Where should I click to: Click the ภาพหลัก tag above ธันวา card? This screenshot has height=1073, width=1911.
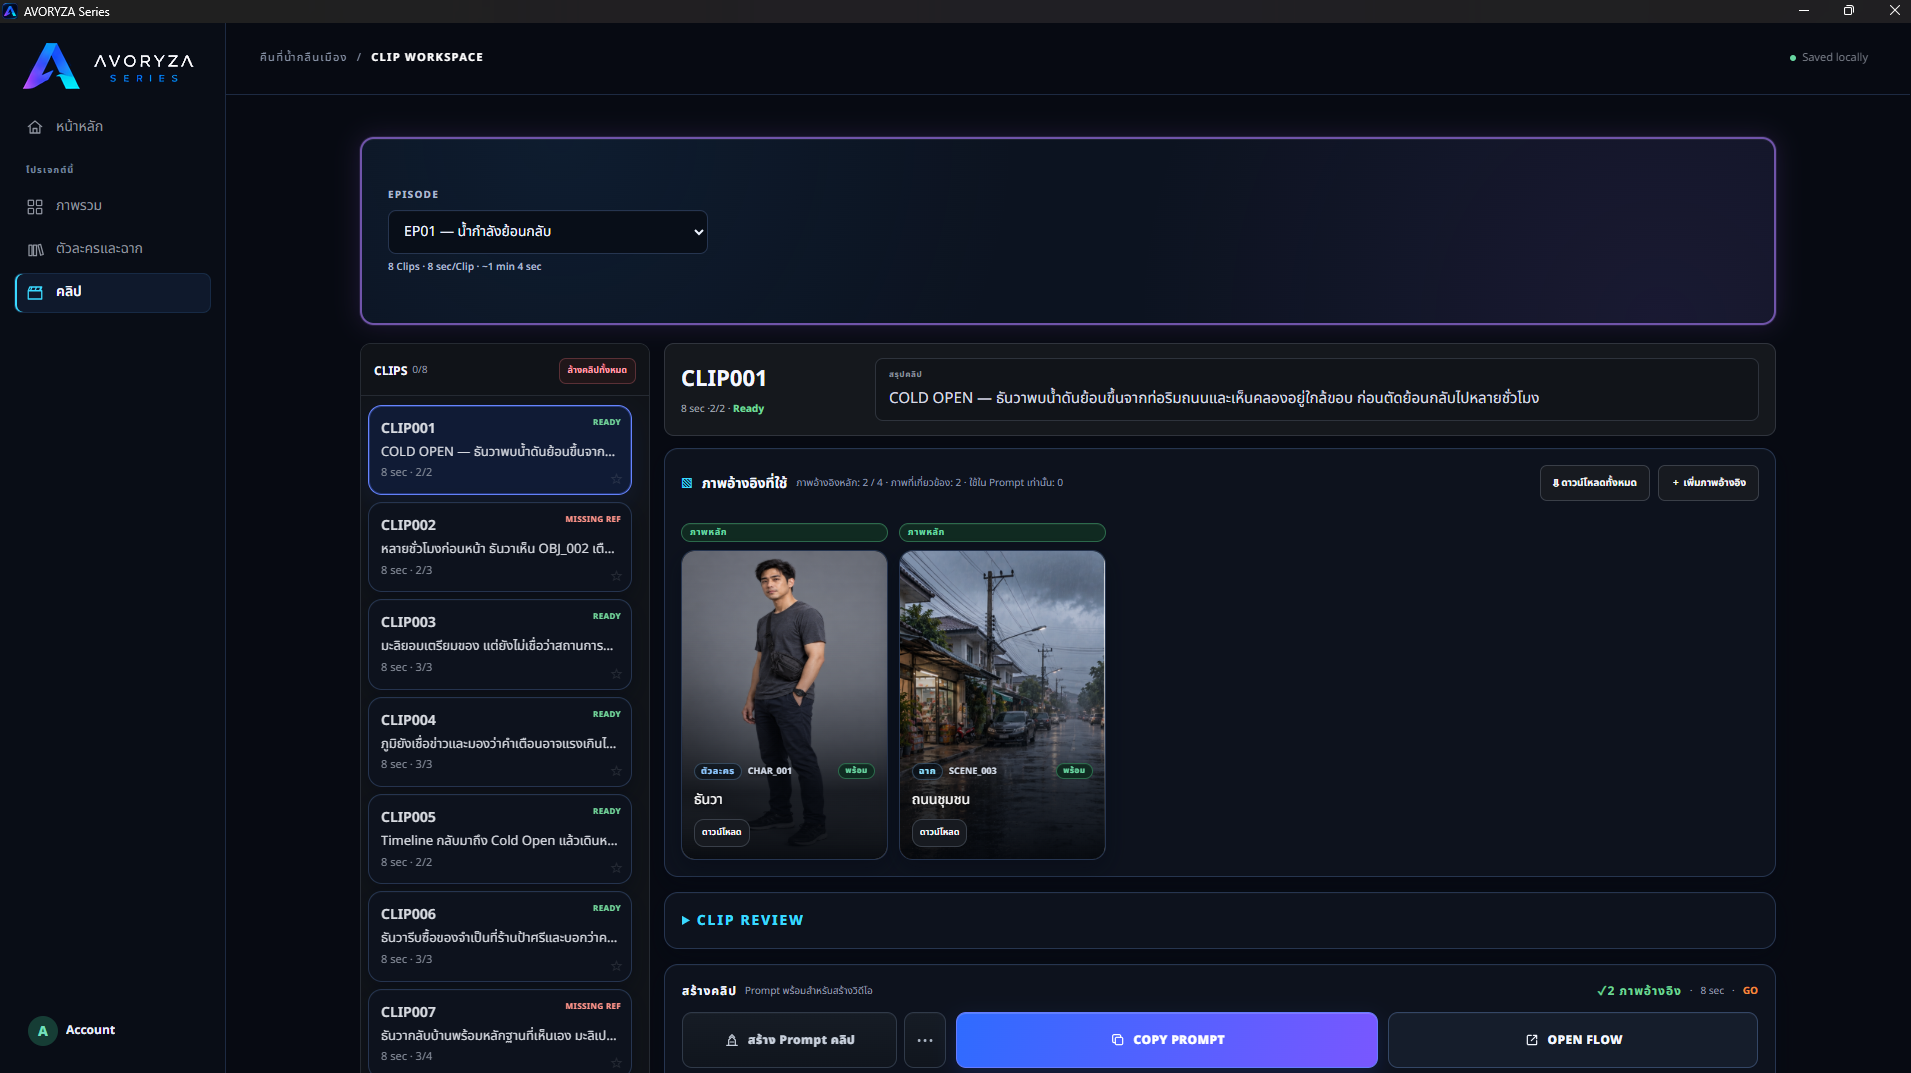[784, 532]
